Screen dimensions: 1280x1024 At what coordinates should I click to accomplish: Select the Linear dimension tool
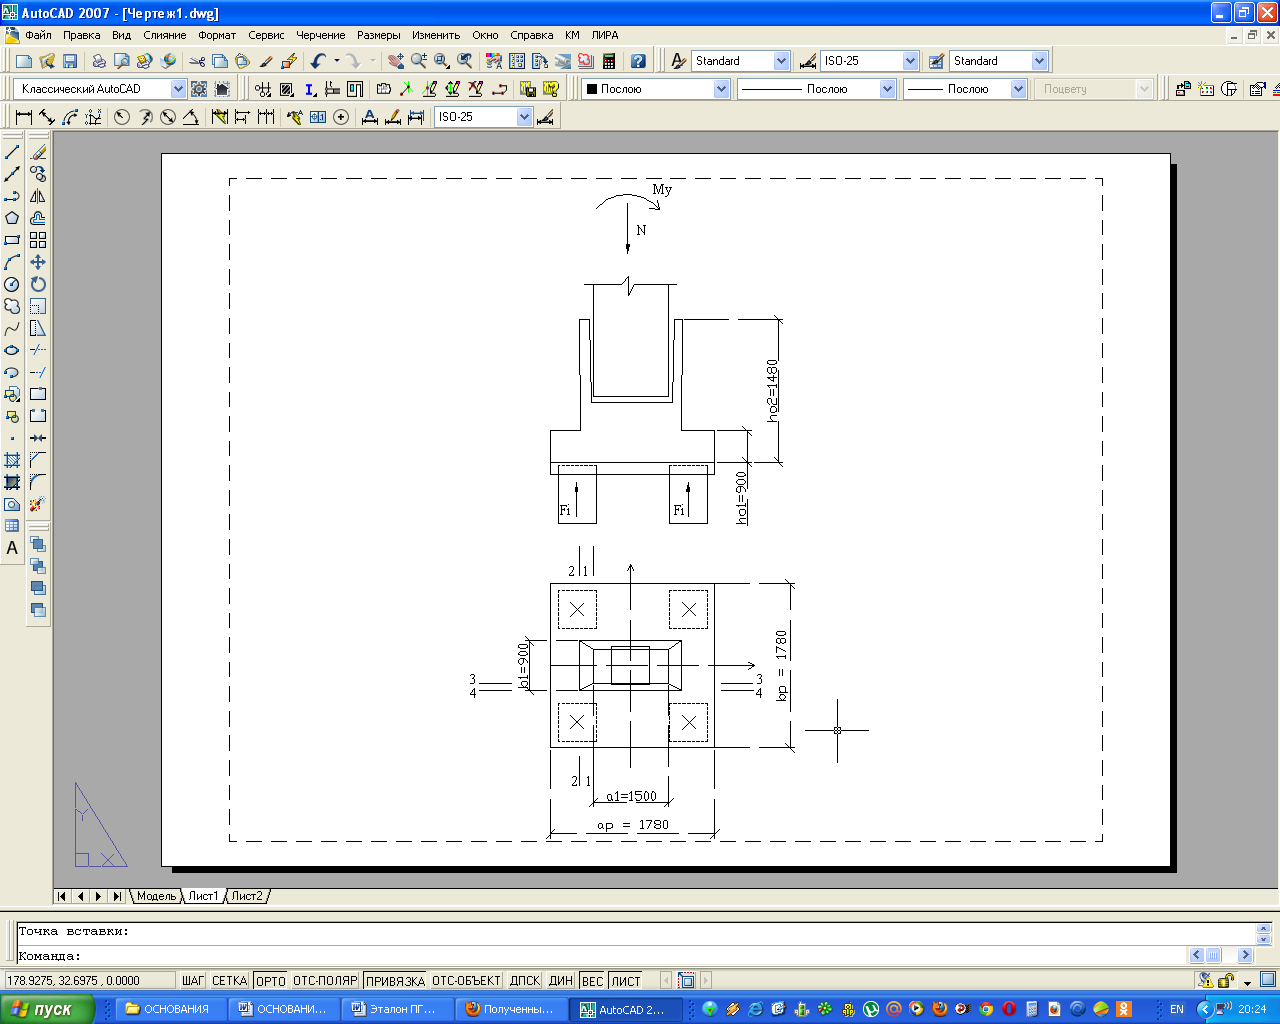(x=24, y=117)
